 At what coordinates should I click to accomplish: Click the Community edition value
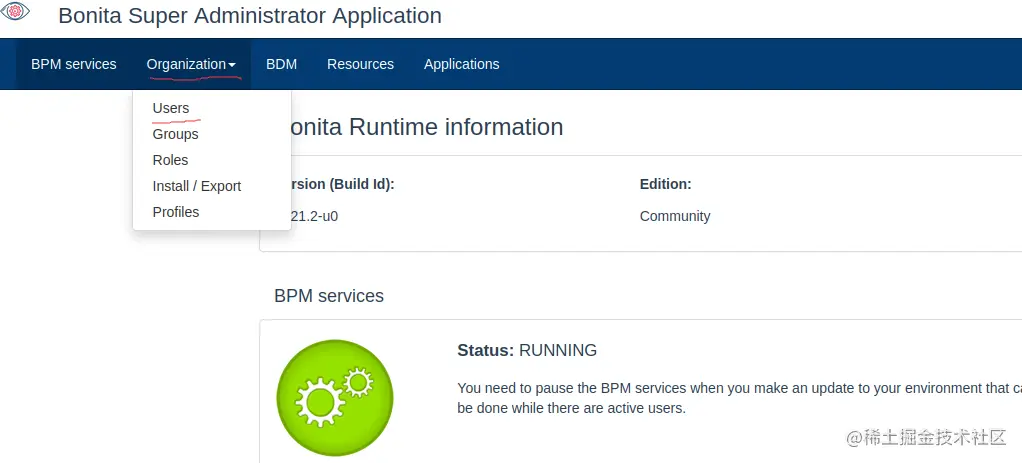675,216
